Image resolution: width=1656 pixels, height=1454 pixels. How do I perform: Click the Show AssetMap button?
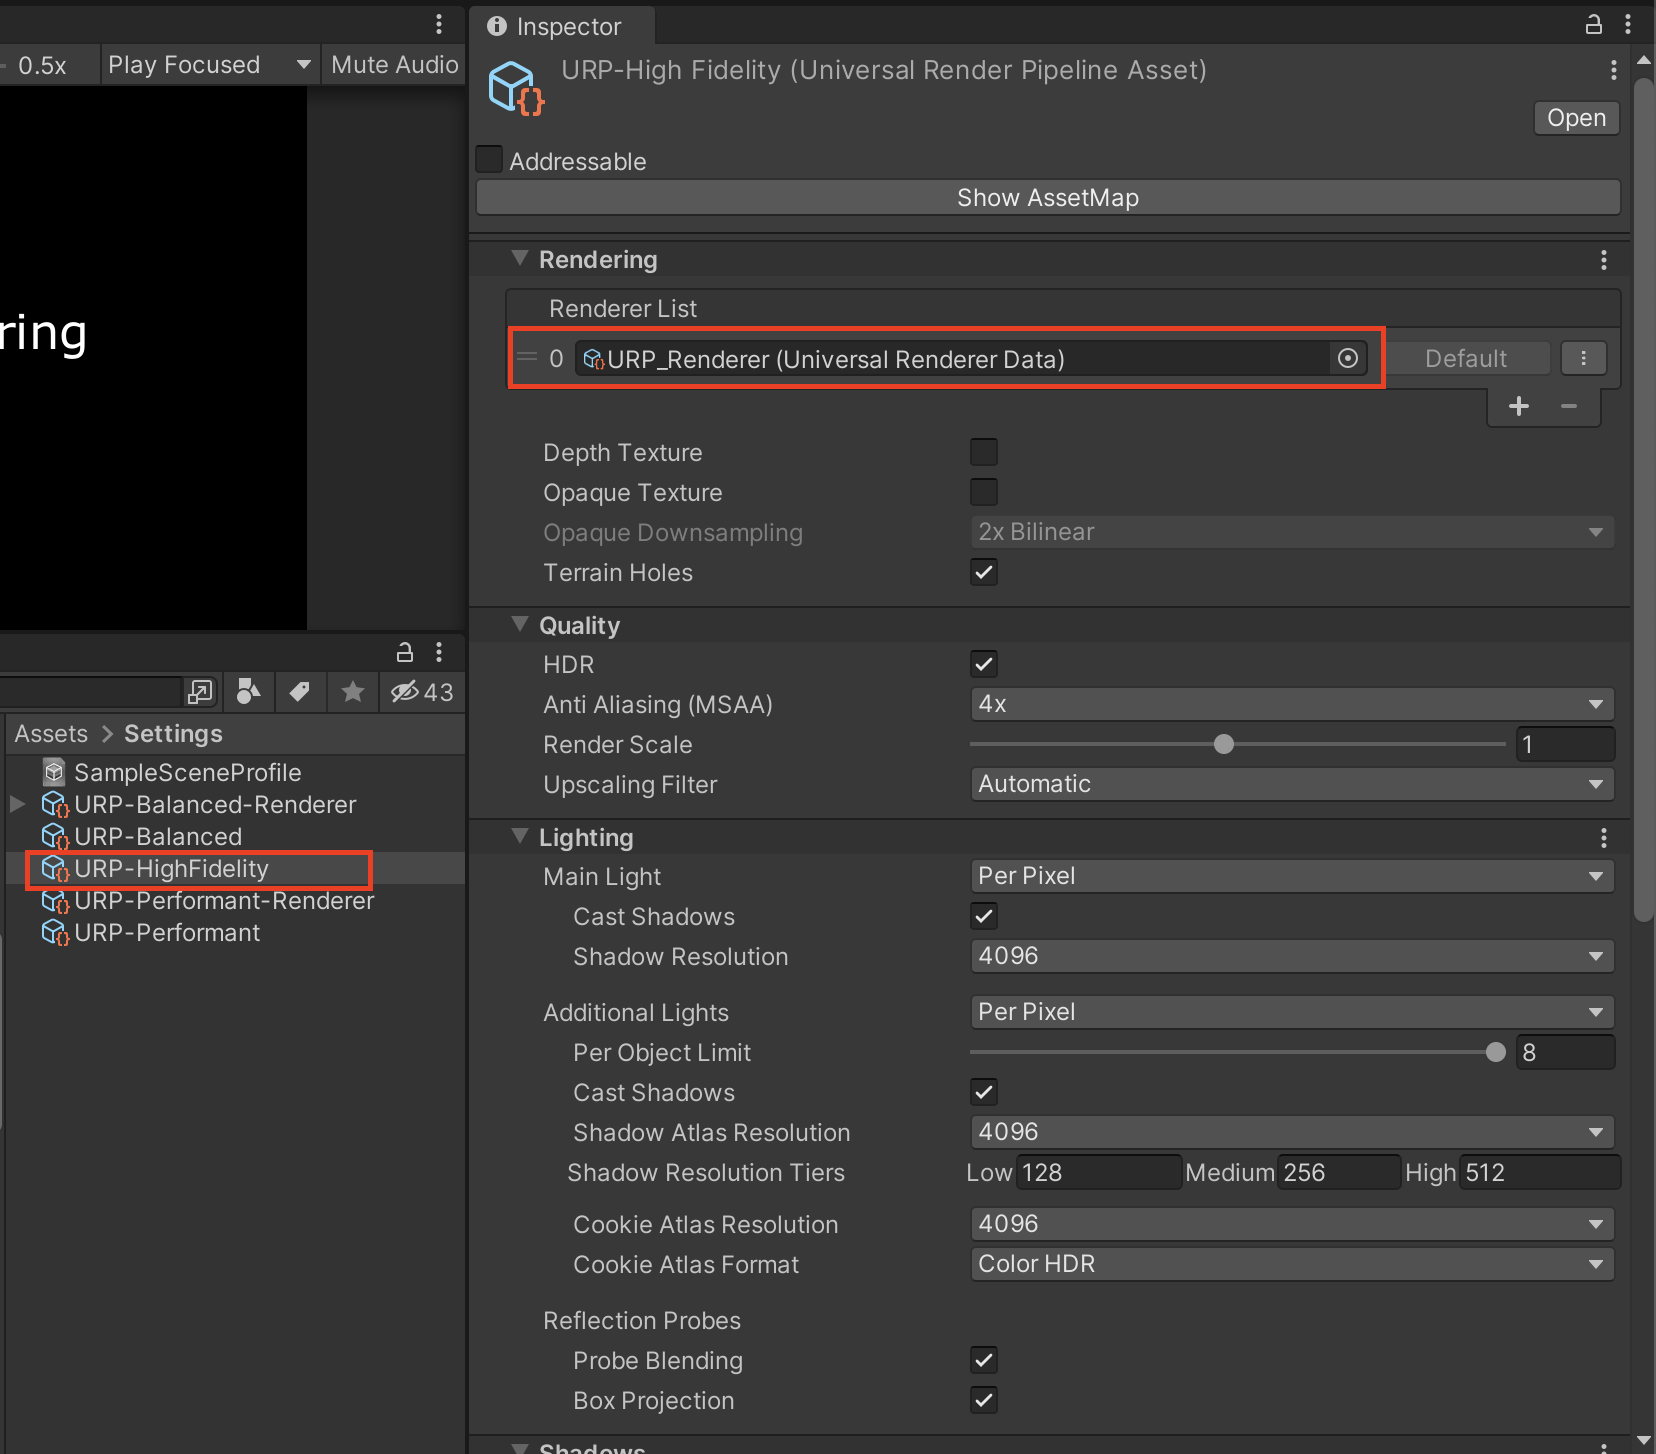(x=1048, y=198)
